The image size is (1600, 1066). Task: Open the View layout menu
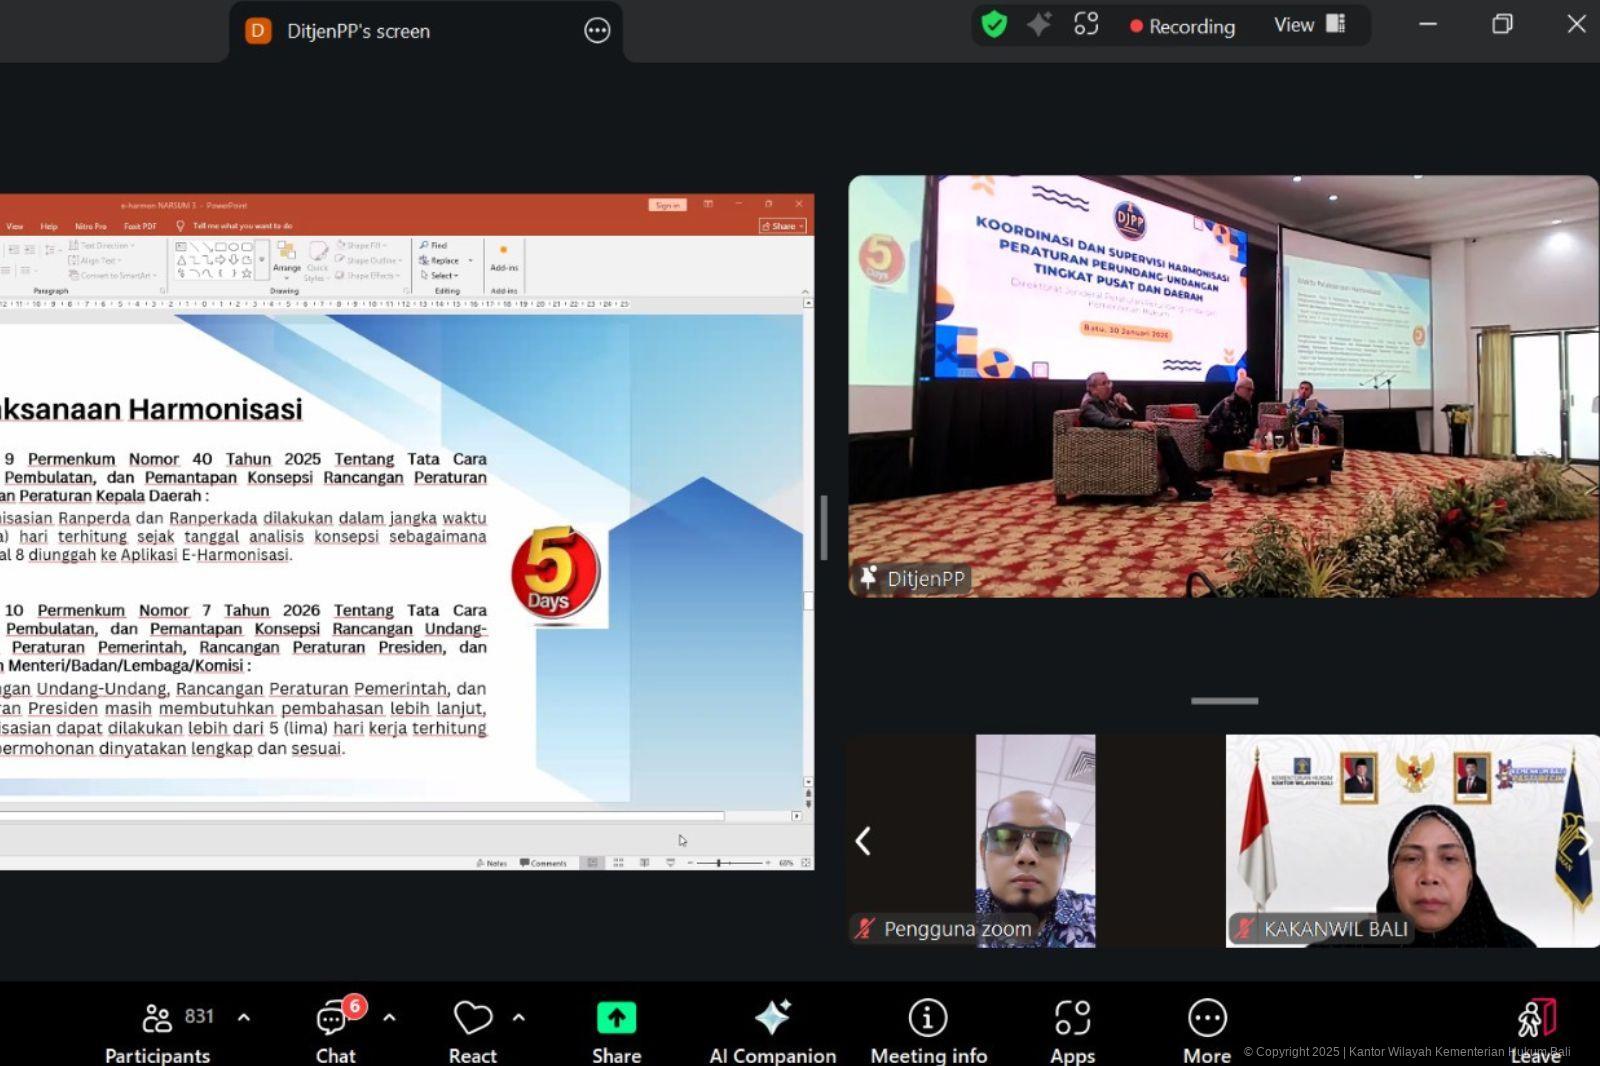1308,25
